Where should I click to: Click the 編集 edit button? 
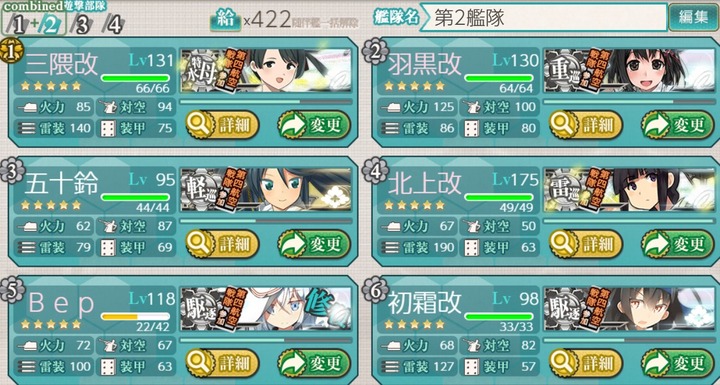693,17
